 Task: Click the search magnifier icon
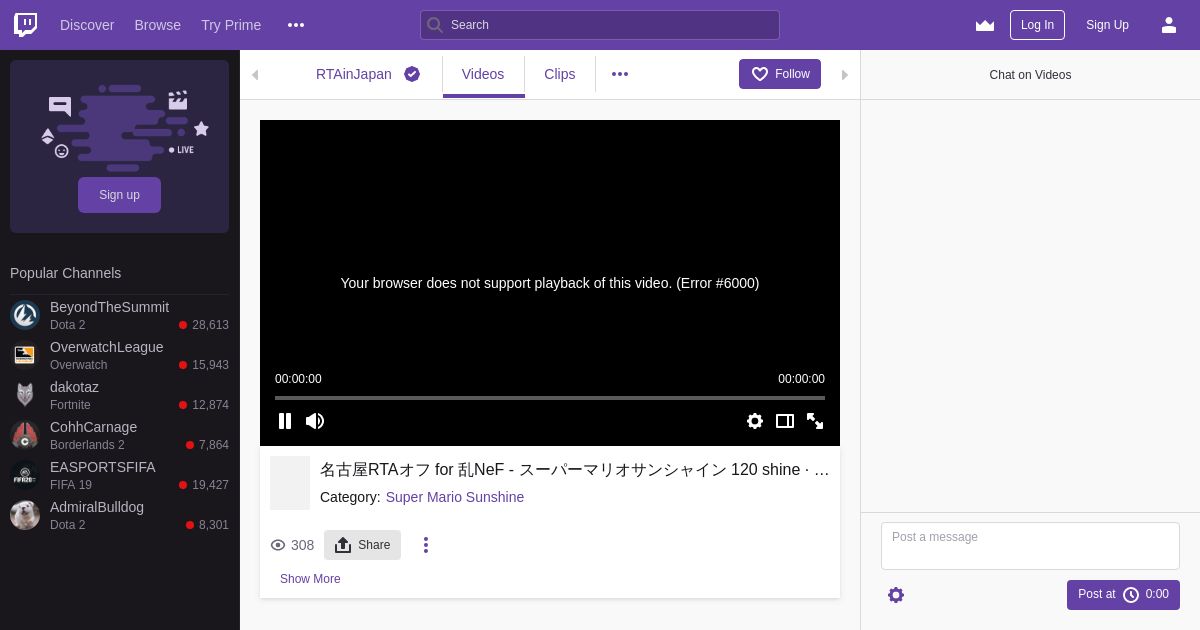click(x=435, y=25)
